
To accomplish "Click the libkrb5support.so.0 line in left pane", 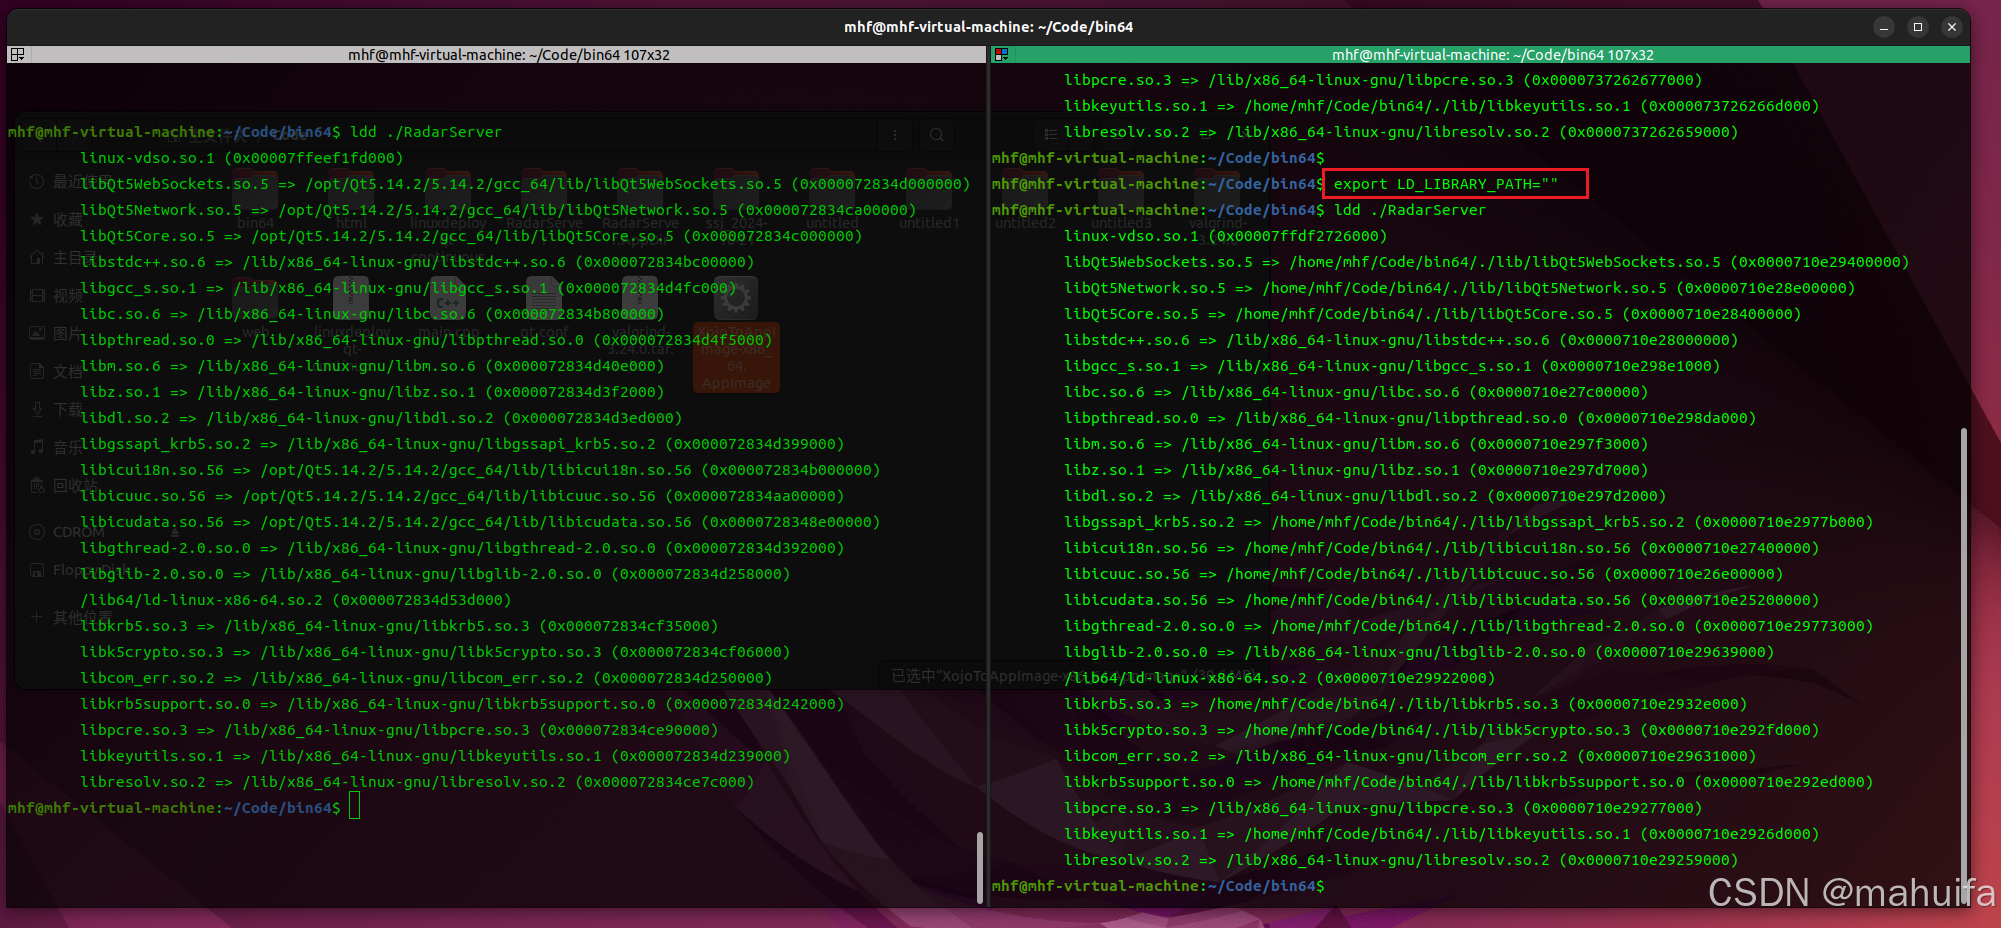I will [462, 704].
